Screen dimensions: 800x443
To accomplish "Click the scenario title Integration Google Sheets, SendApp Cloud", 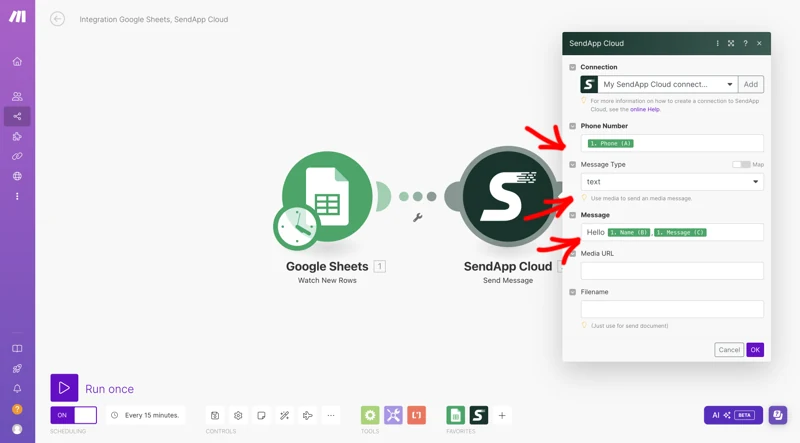I will pos(154,19).
